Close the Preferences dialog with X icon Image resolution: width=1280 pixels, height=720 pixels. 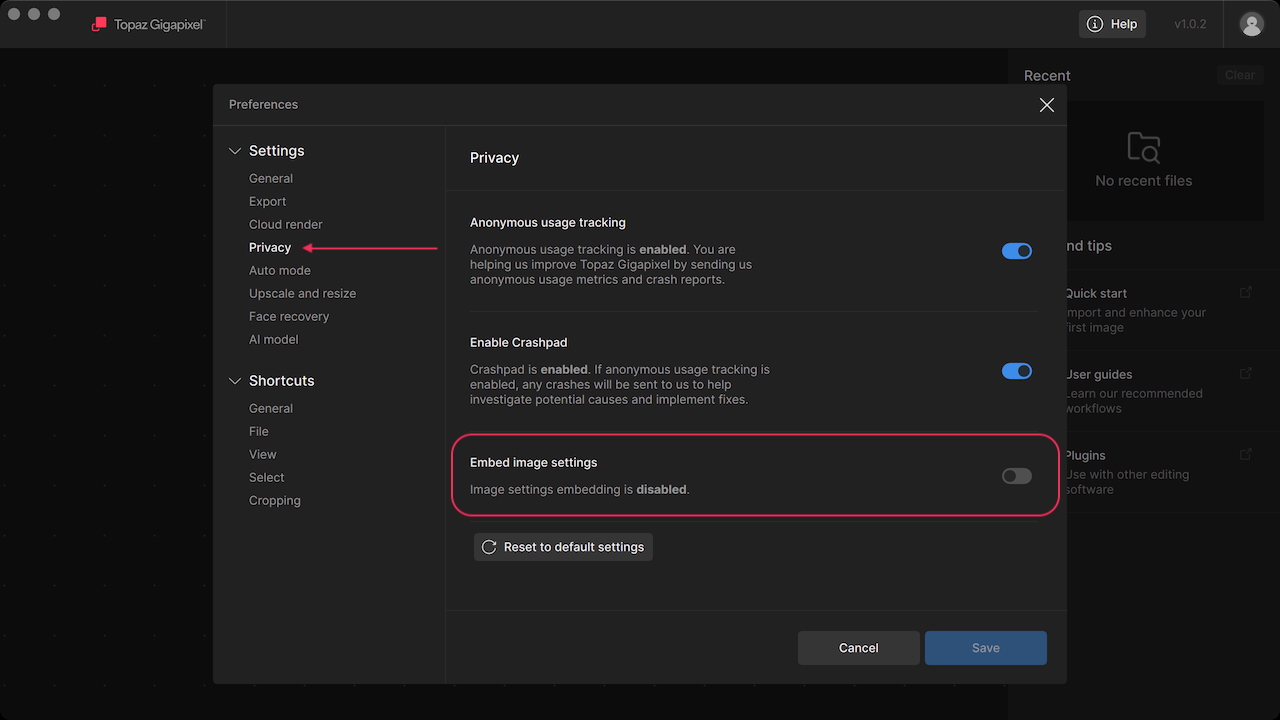1046,105
